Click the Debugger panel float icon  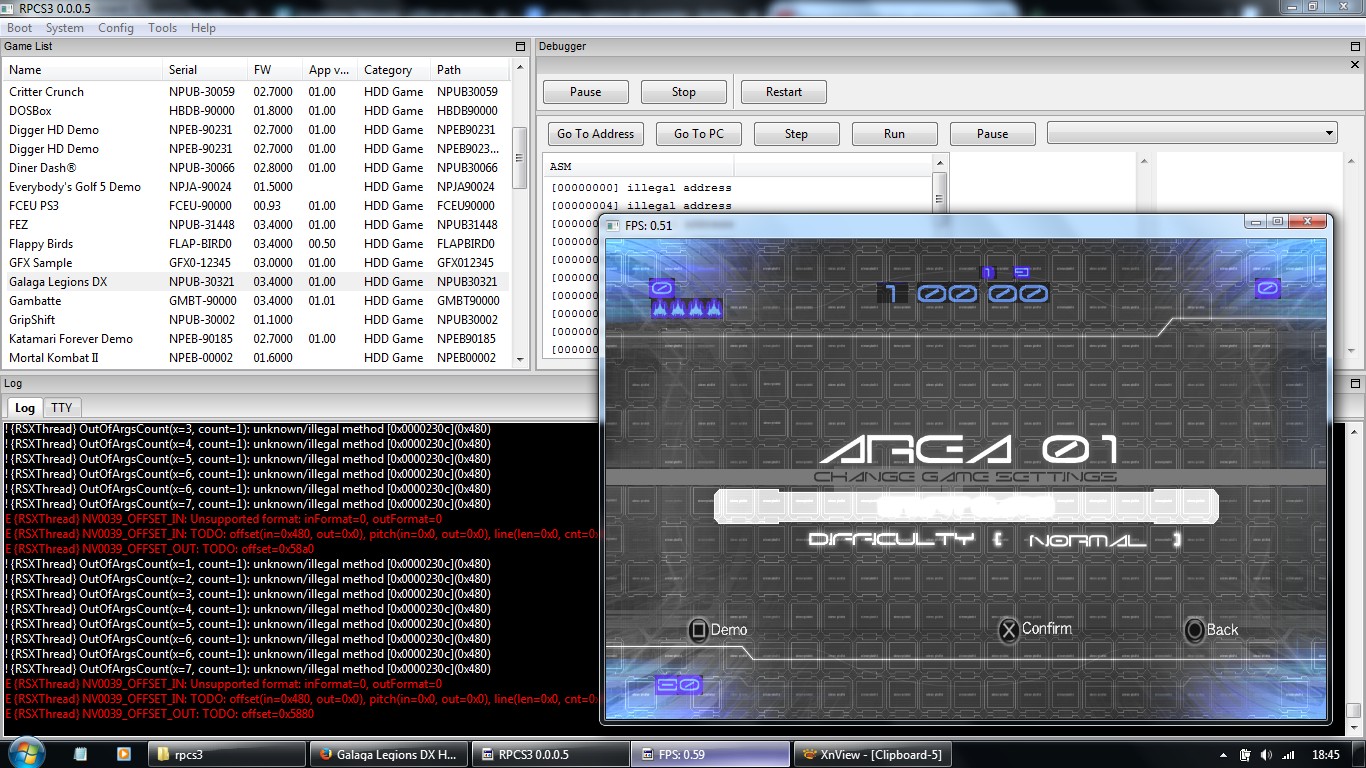1355,47
